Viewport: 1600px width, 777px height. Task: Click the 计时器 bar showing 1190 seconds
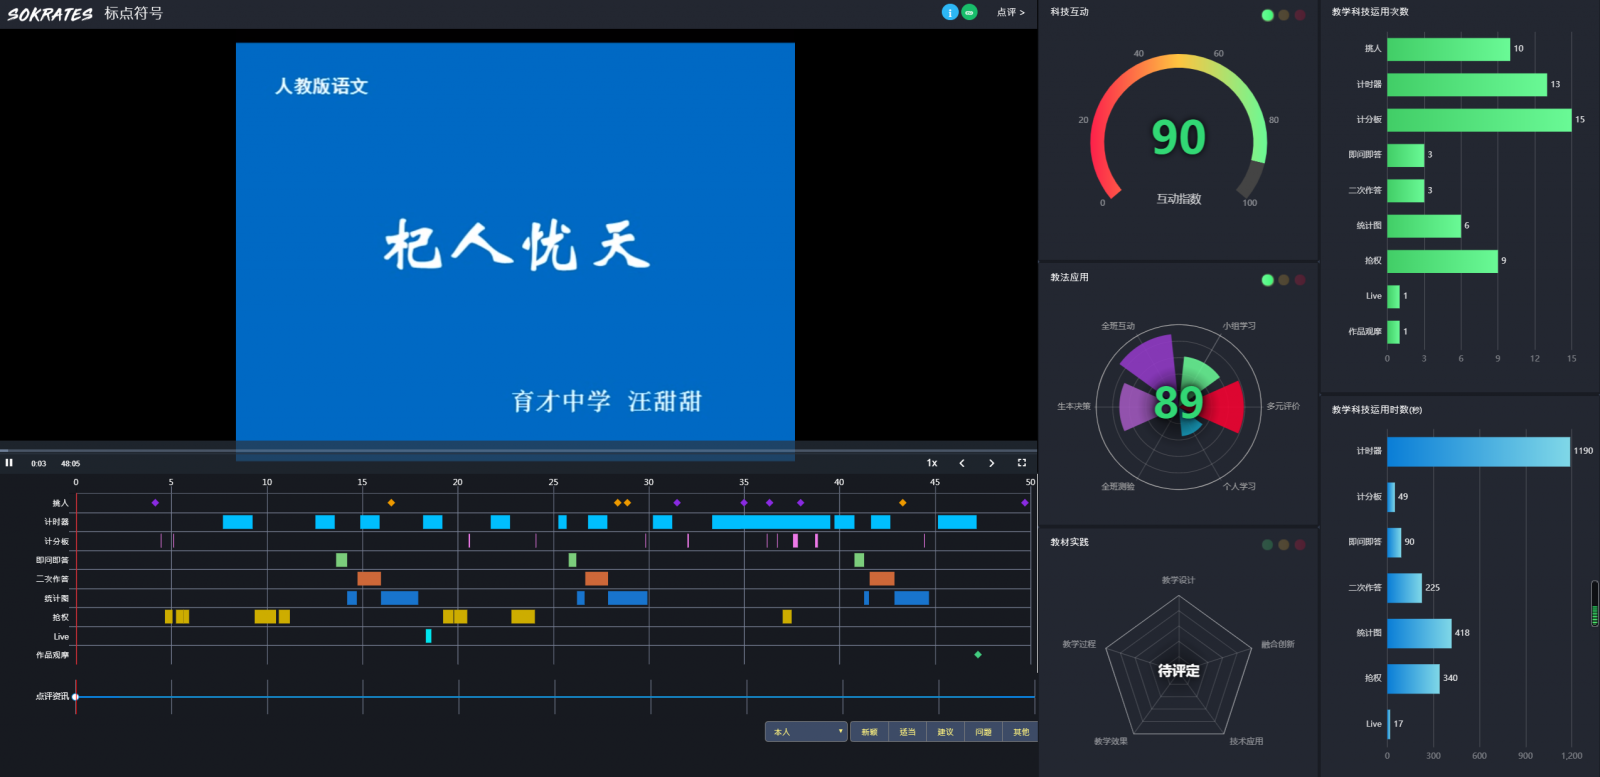click(1478, 451)
